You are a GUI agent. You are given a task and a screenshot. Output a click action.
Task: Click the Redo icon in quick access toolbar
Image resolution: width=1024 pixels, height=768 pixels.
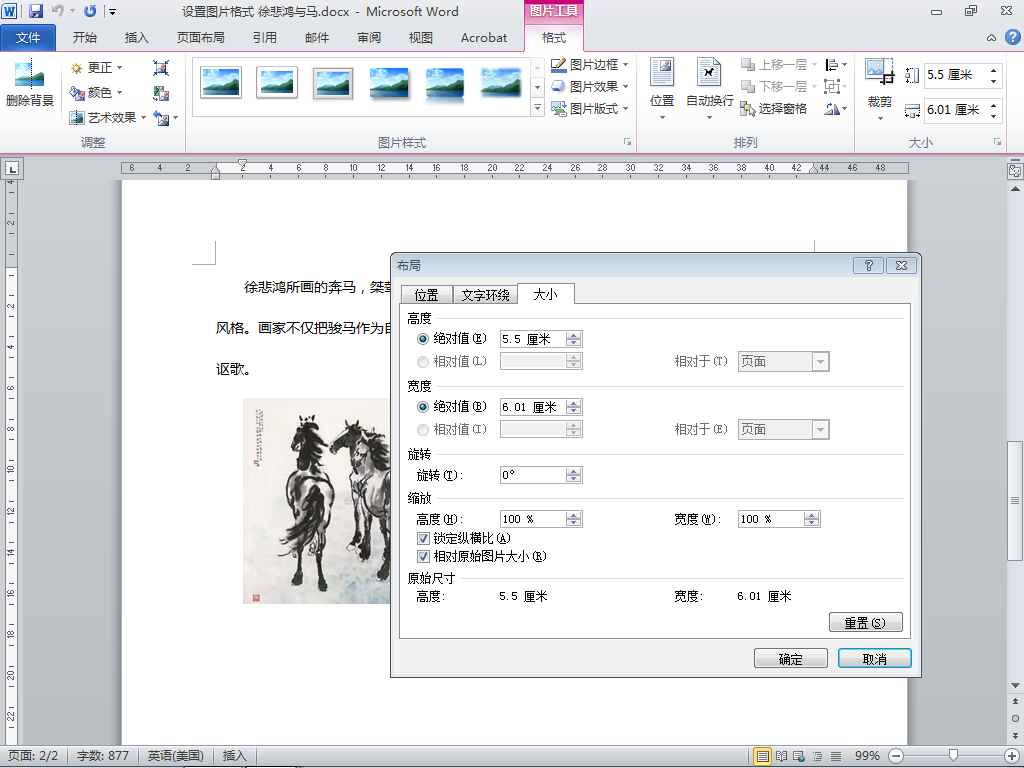click(90, 11)
